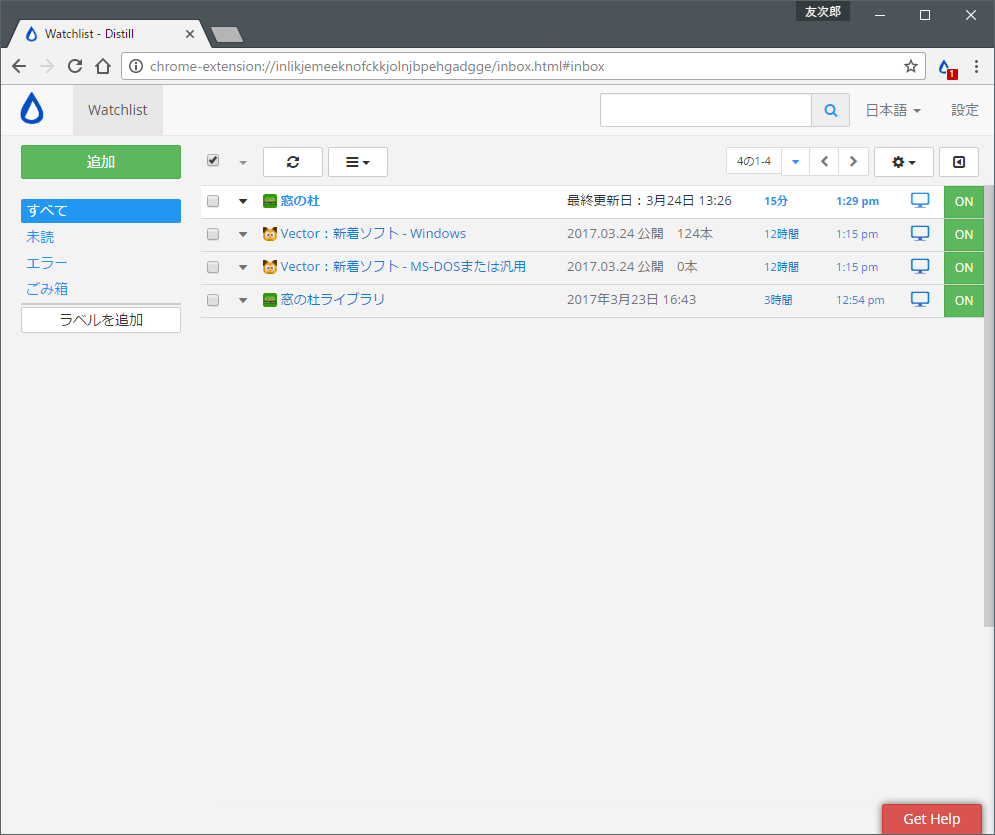Screen dimensions: 995x835
Task: Click the Chrome home button
Action: [103, 66]
